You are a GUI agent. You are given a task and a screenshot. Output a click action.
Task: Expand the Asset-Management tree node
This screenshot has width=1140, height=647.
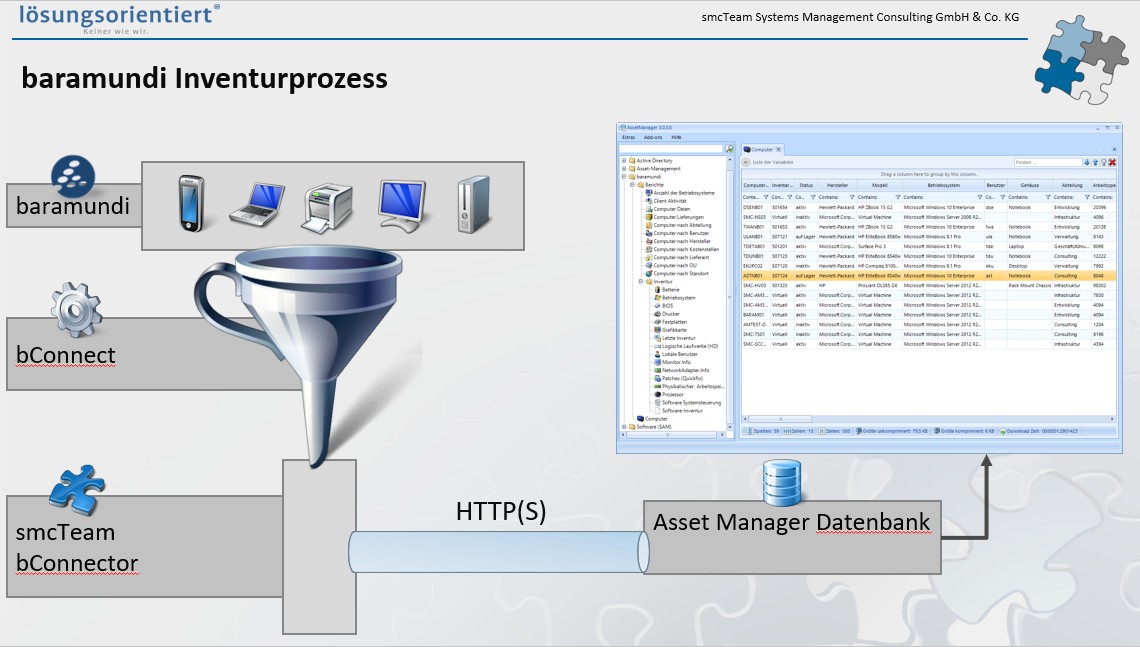(x=624, y=169)
